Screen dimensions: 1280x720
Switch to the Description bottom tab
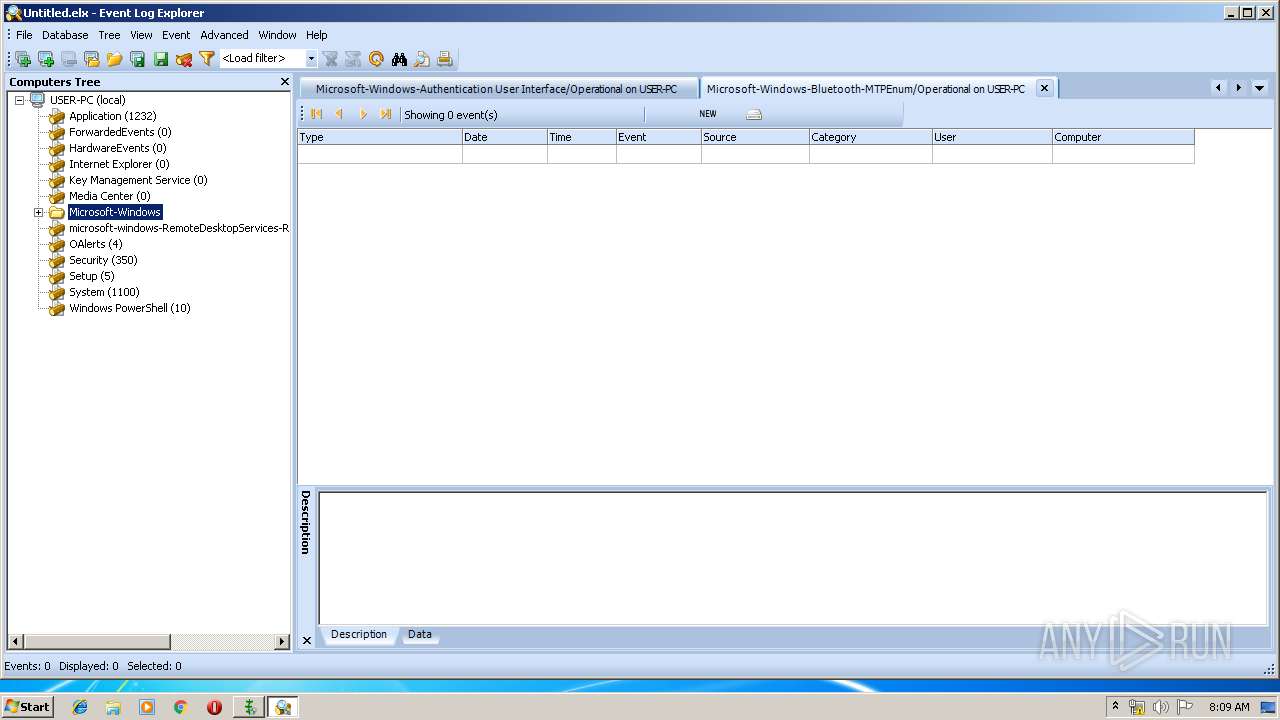tap(359, 634)
